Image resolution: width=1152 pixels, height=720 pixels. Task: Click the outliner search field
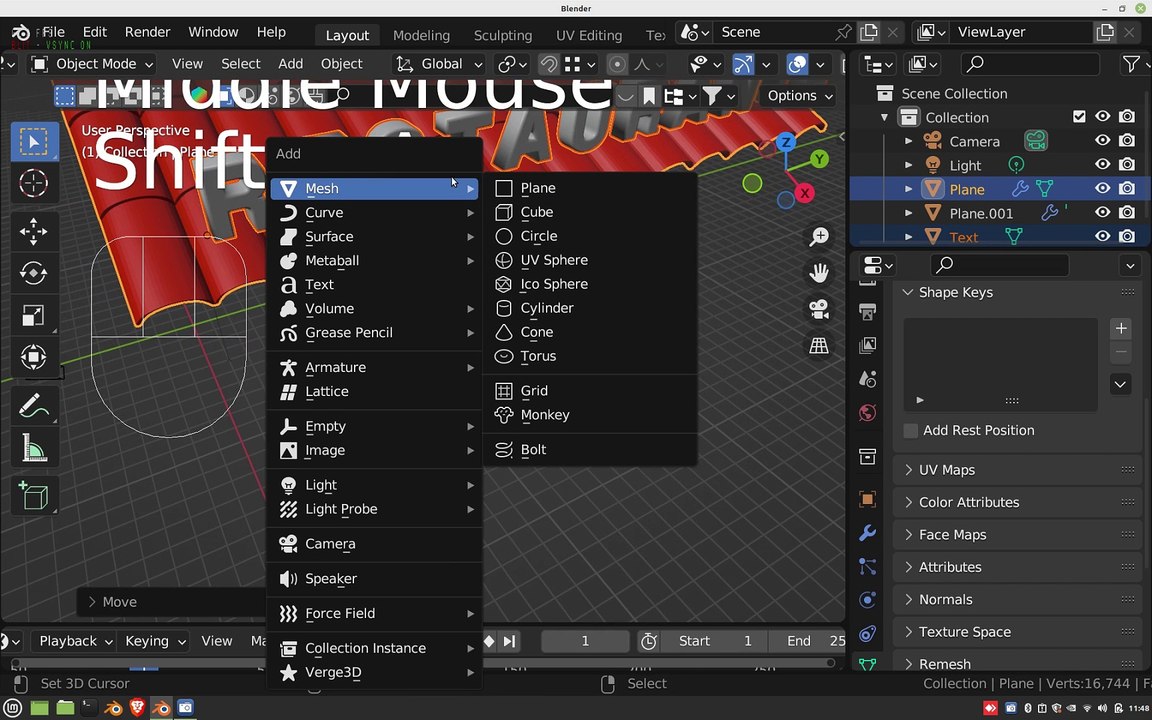1029,64
